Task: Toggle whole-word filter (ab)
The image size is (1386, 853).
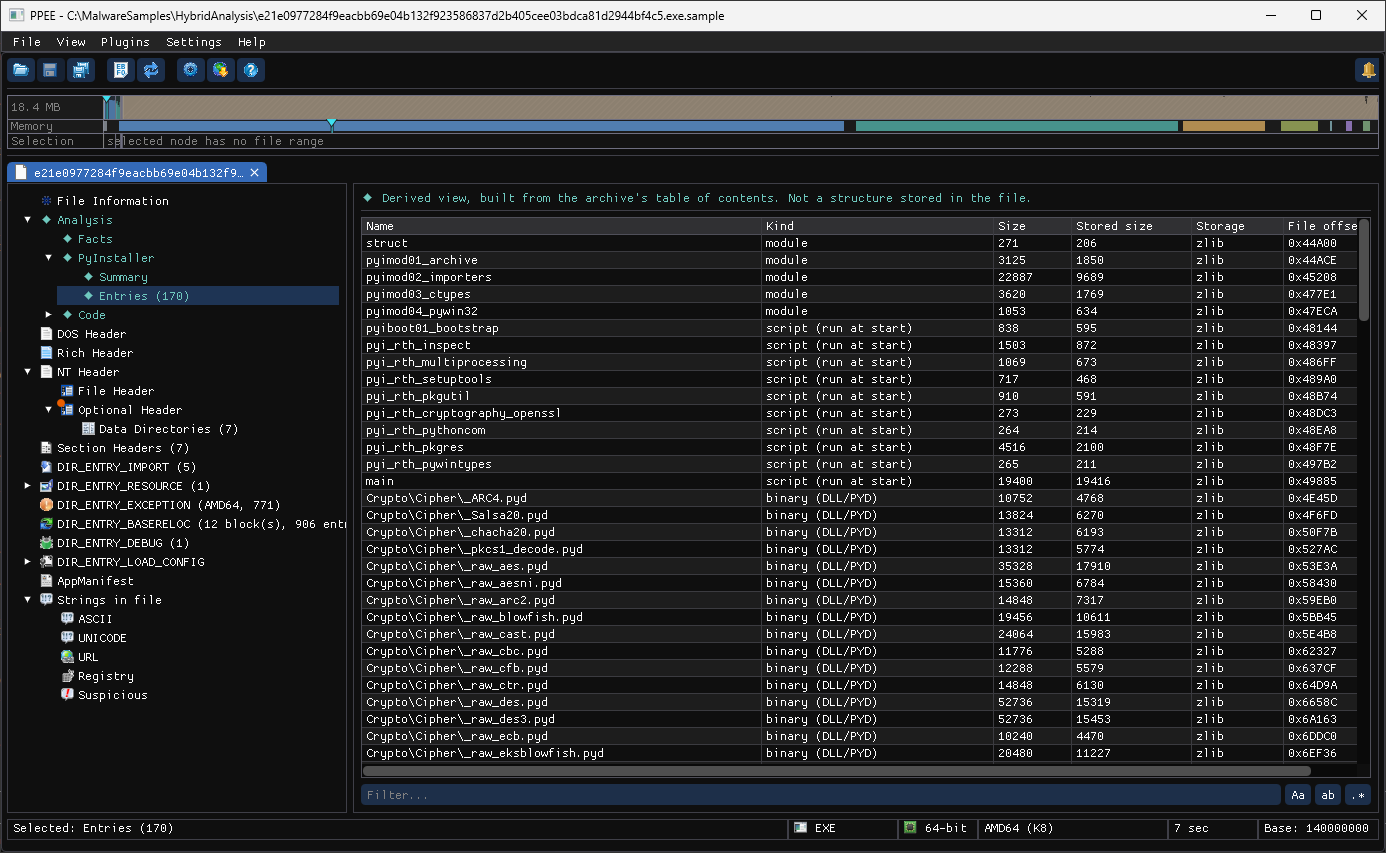Action: [x=1328, y=795]
